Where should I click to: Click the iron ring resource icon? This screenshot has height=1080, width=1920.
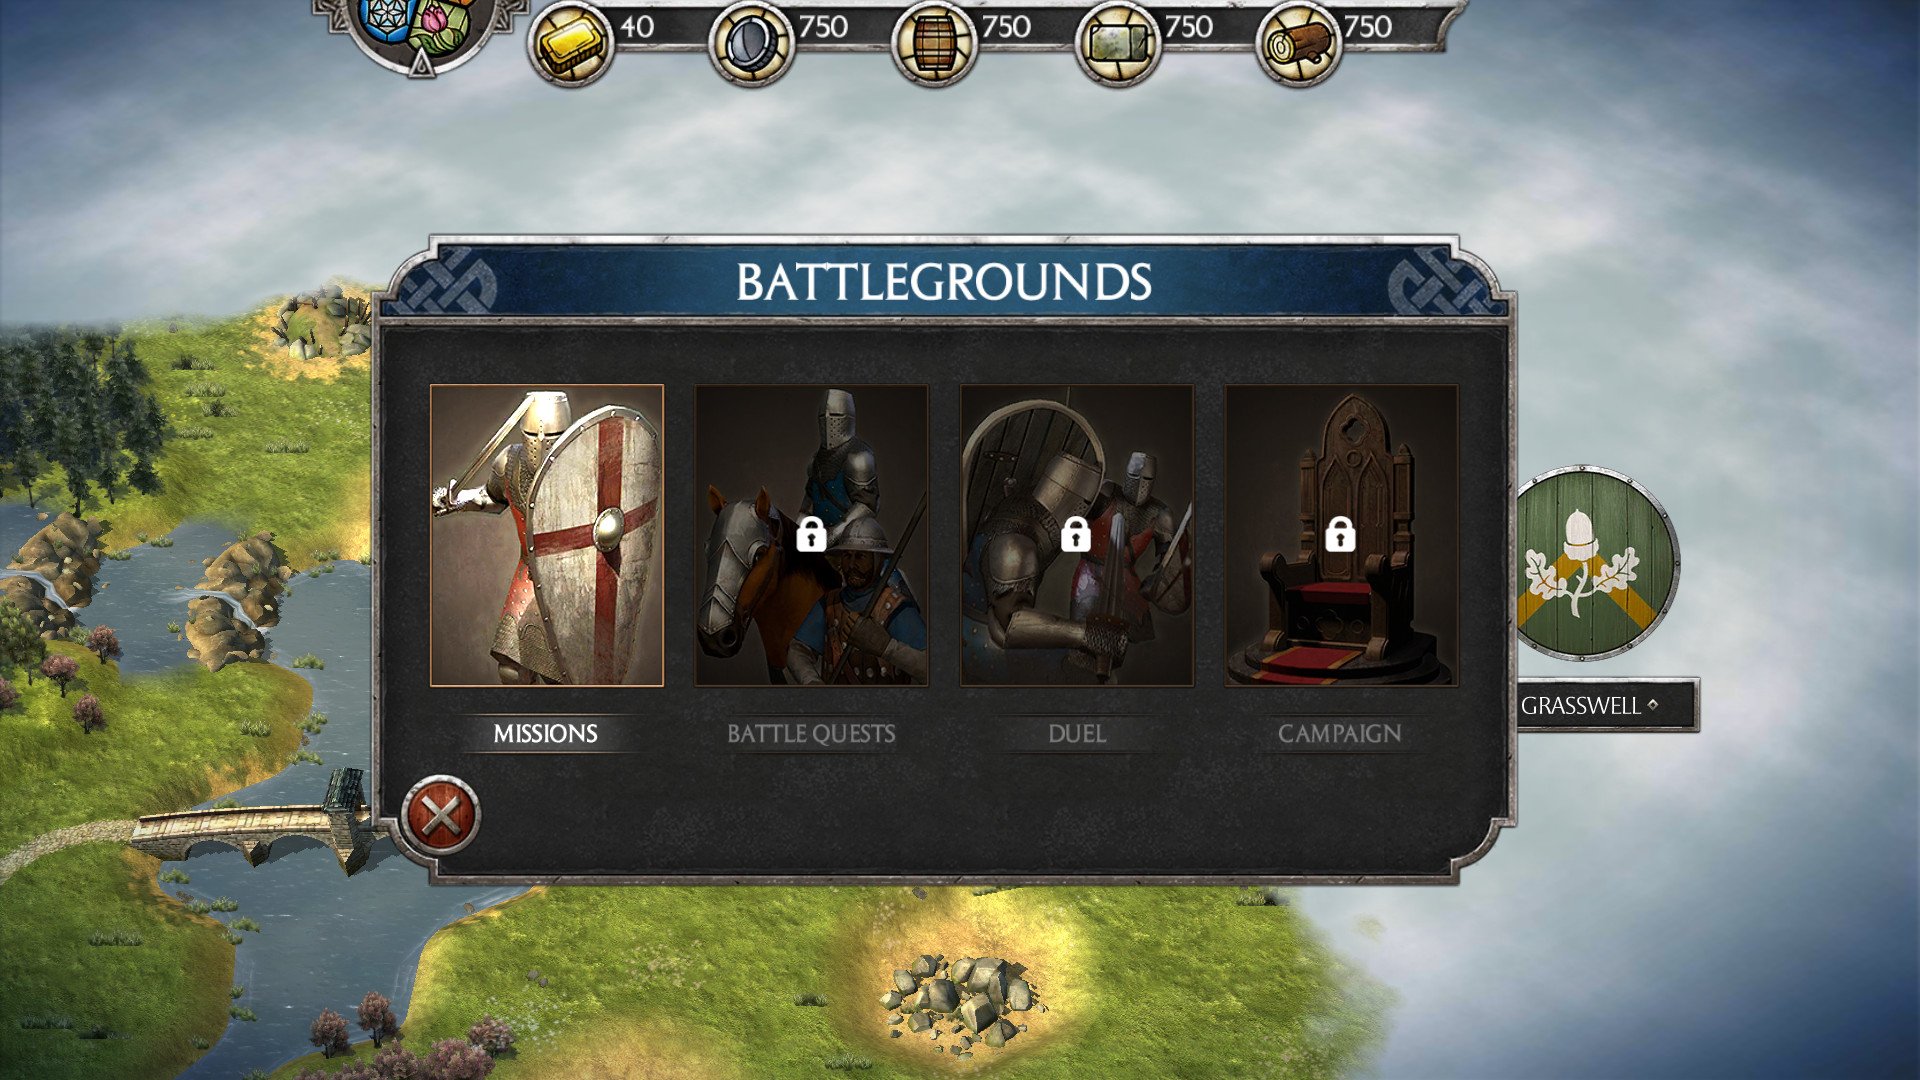coord(751,43)
